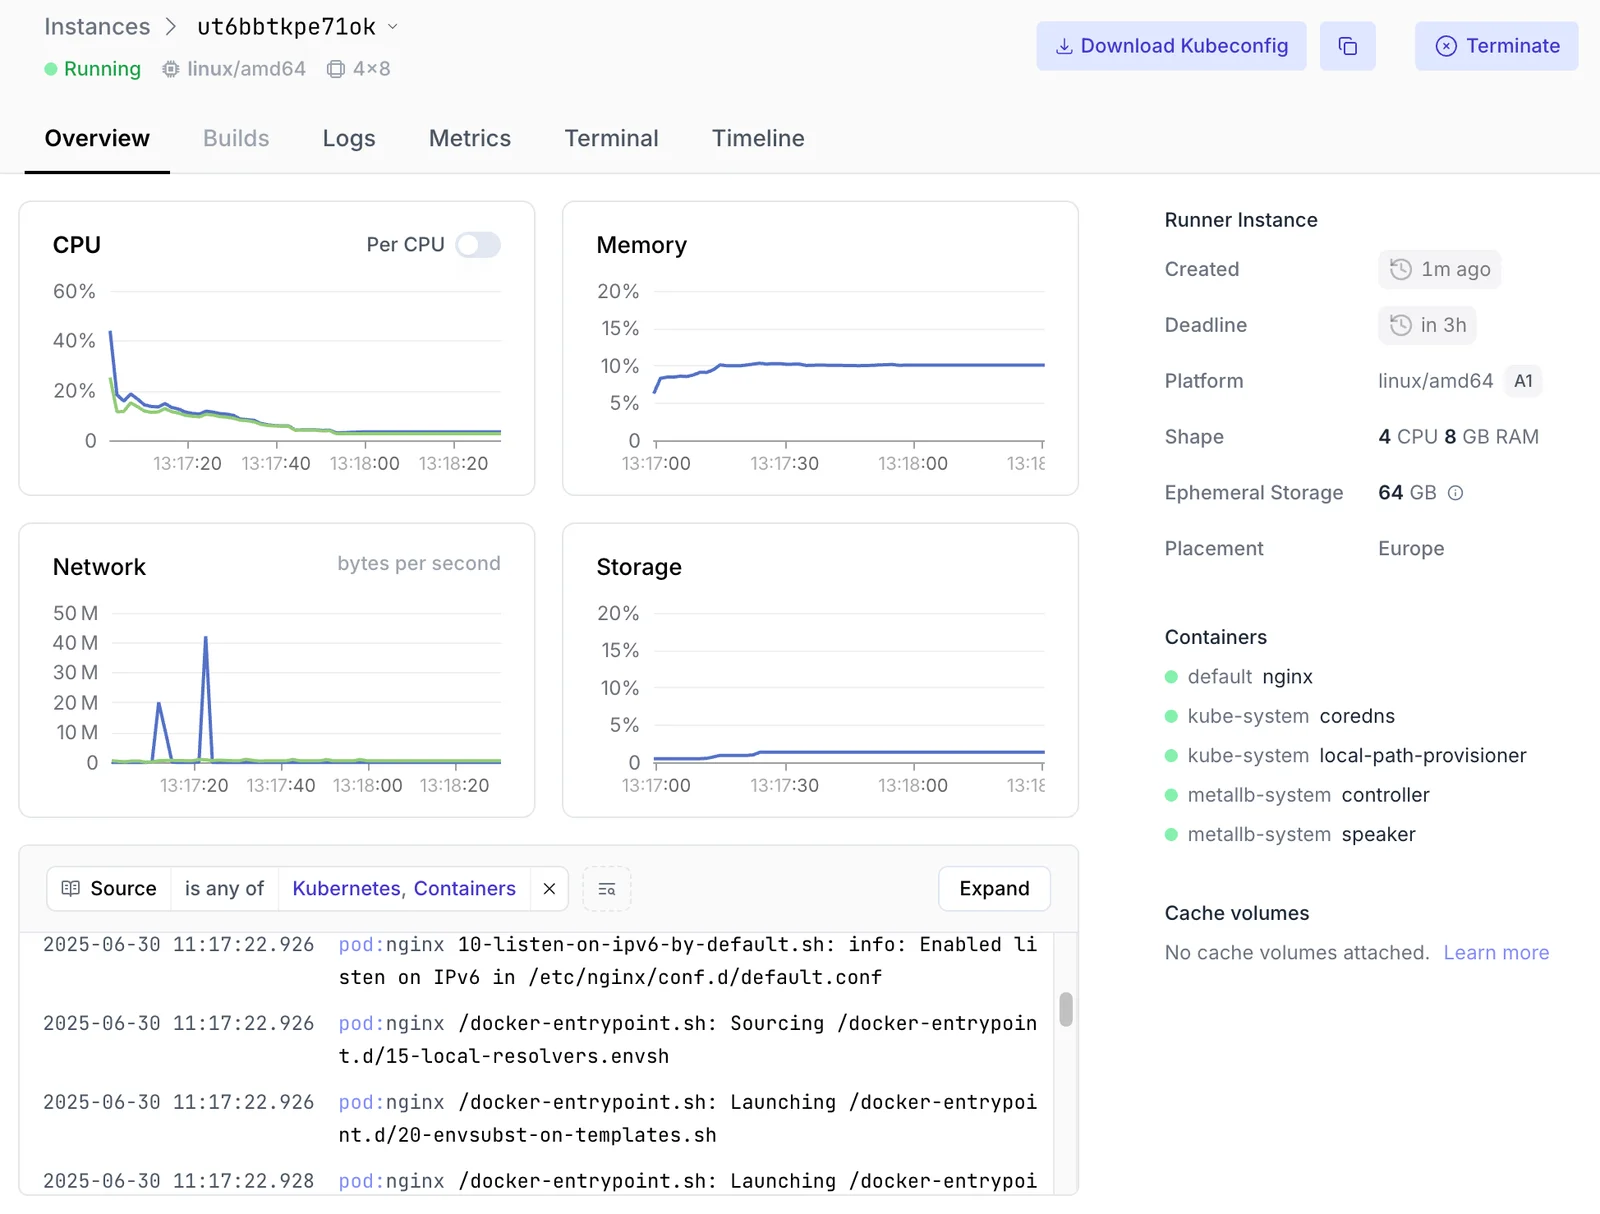Open the Kubernetes, Containers value selector

pyautogui.click(x=404, y=889)
